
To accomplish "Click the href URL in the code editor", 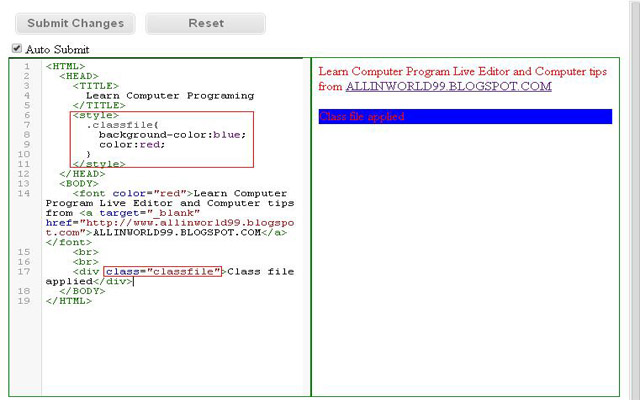I will [170, 227].
